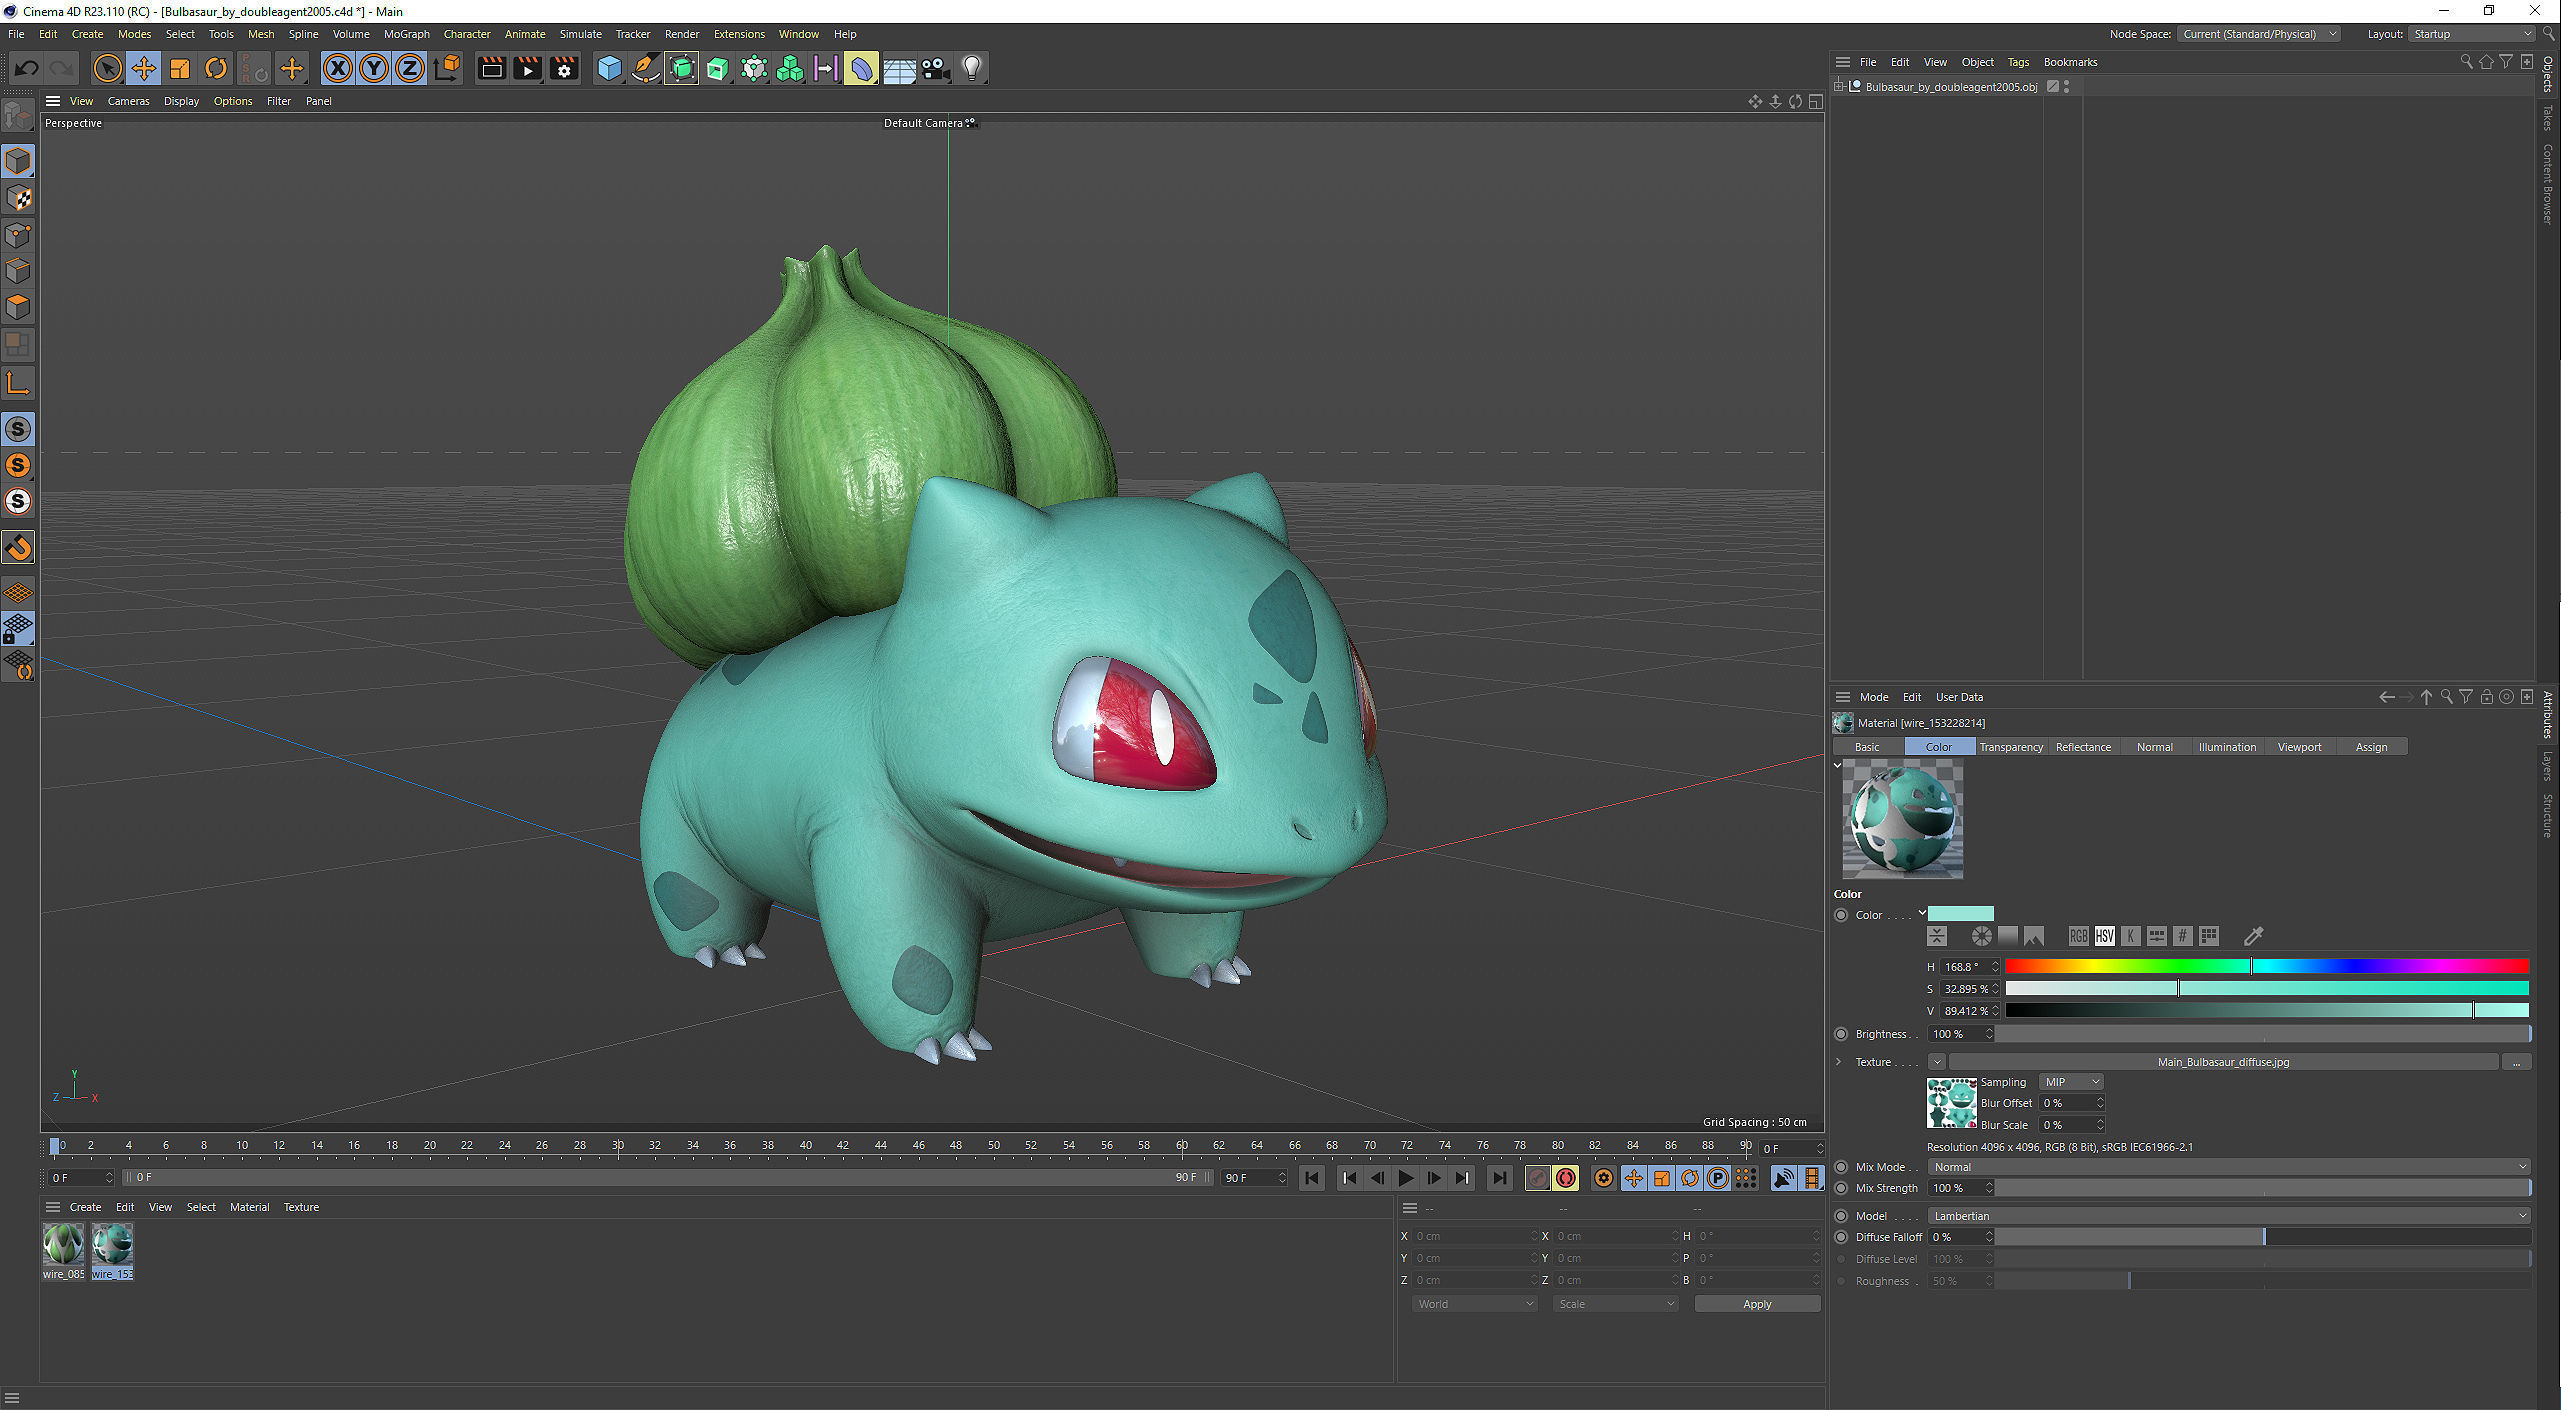Switch to Illumination material tab
This screenshot has width=2561, height=1410.
(2227, 747)
